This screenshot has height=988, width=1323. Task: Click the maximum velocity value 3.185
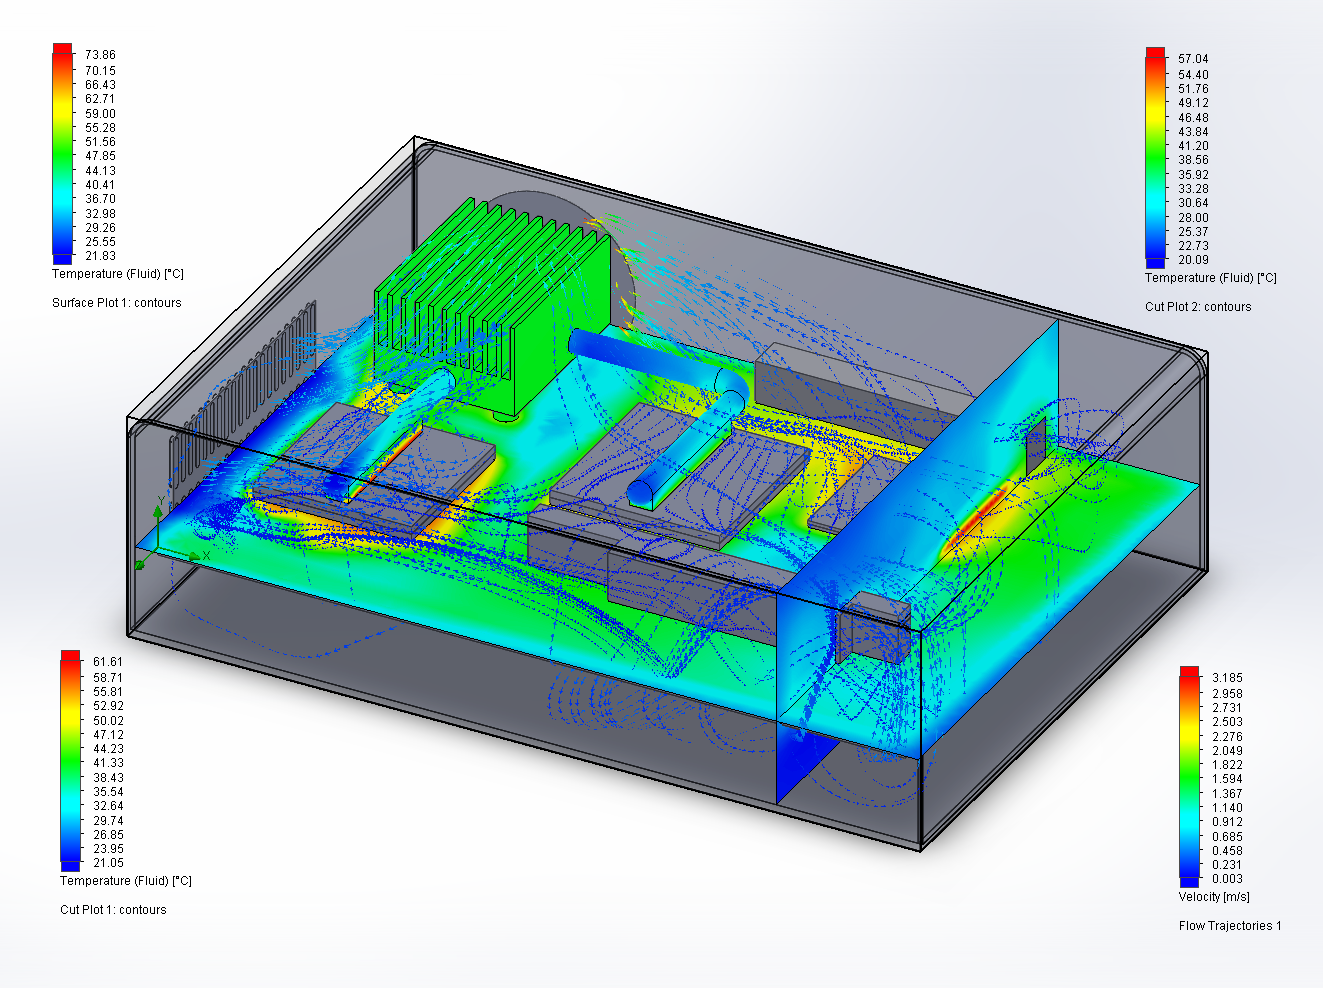click(x=1227, y=678)
